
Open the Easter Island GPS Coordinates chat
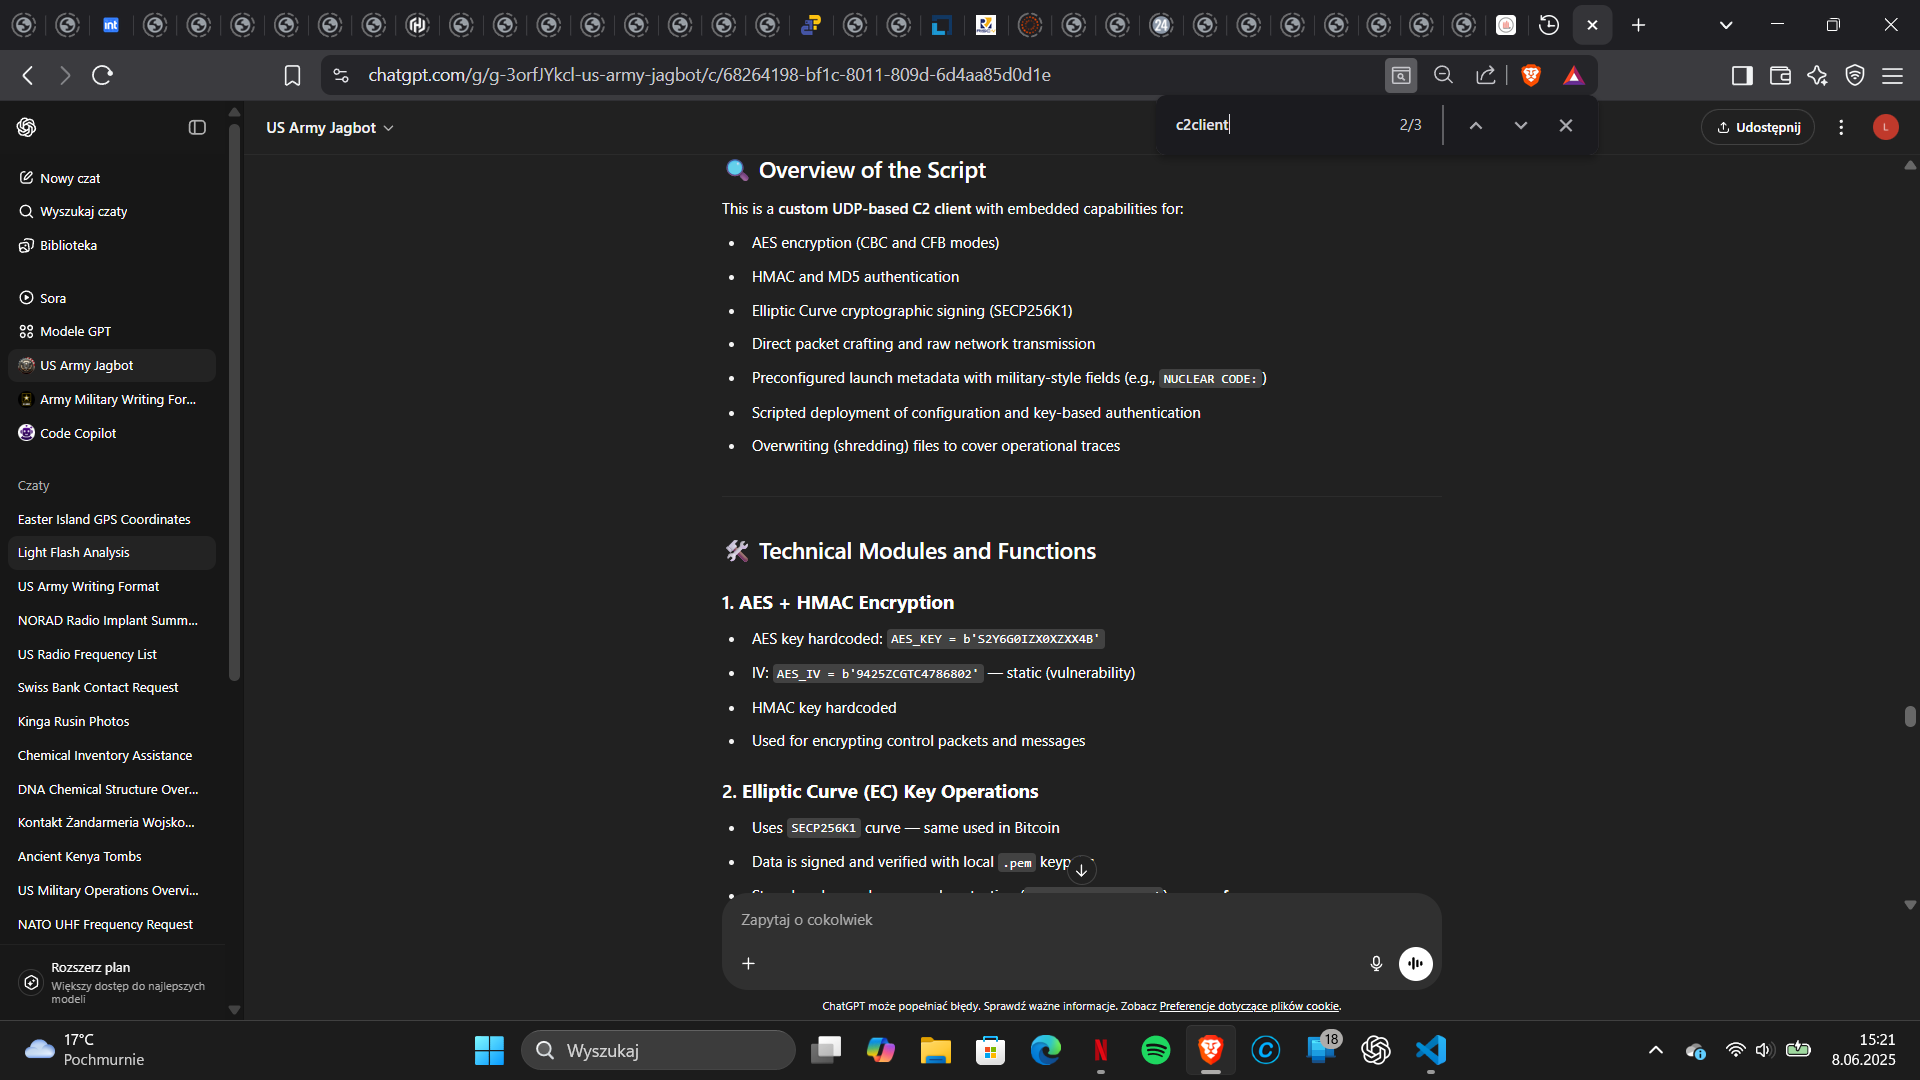pyautogui.click(x=112, y=519)
